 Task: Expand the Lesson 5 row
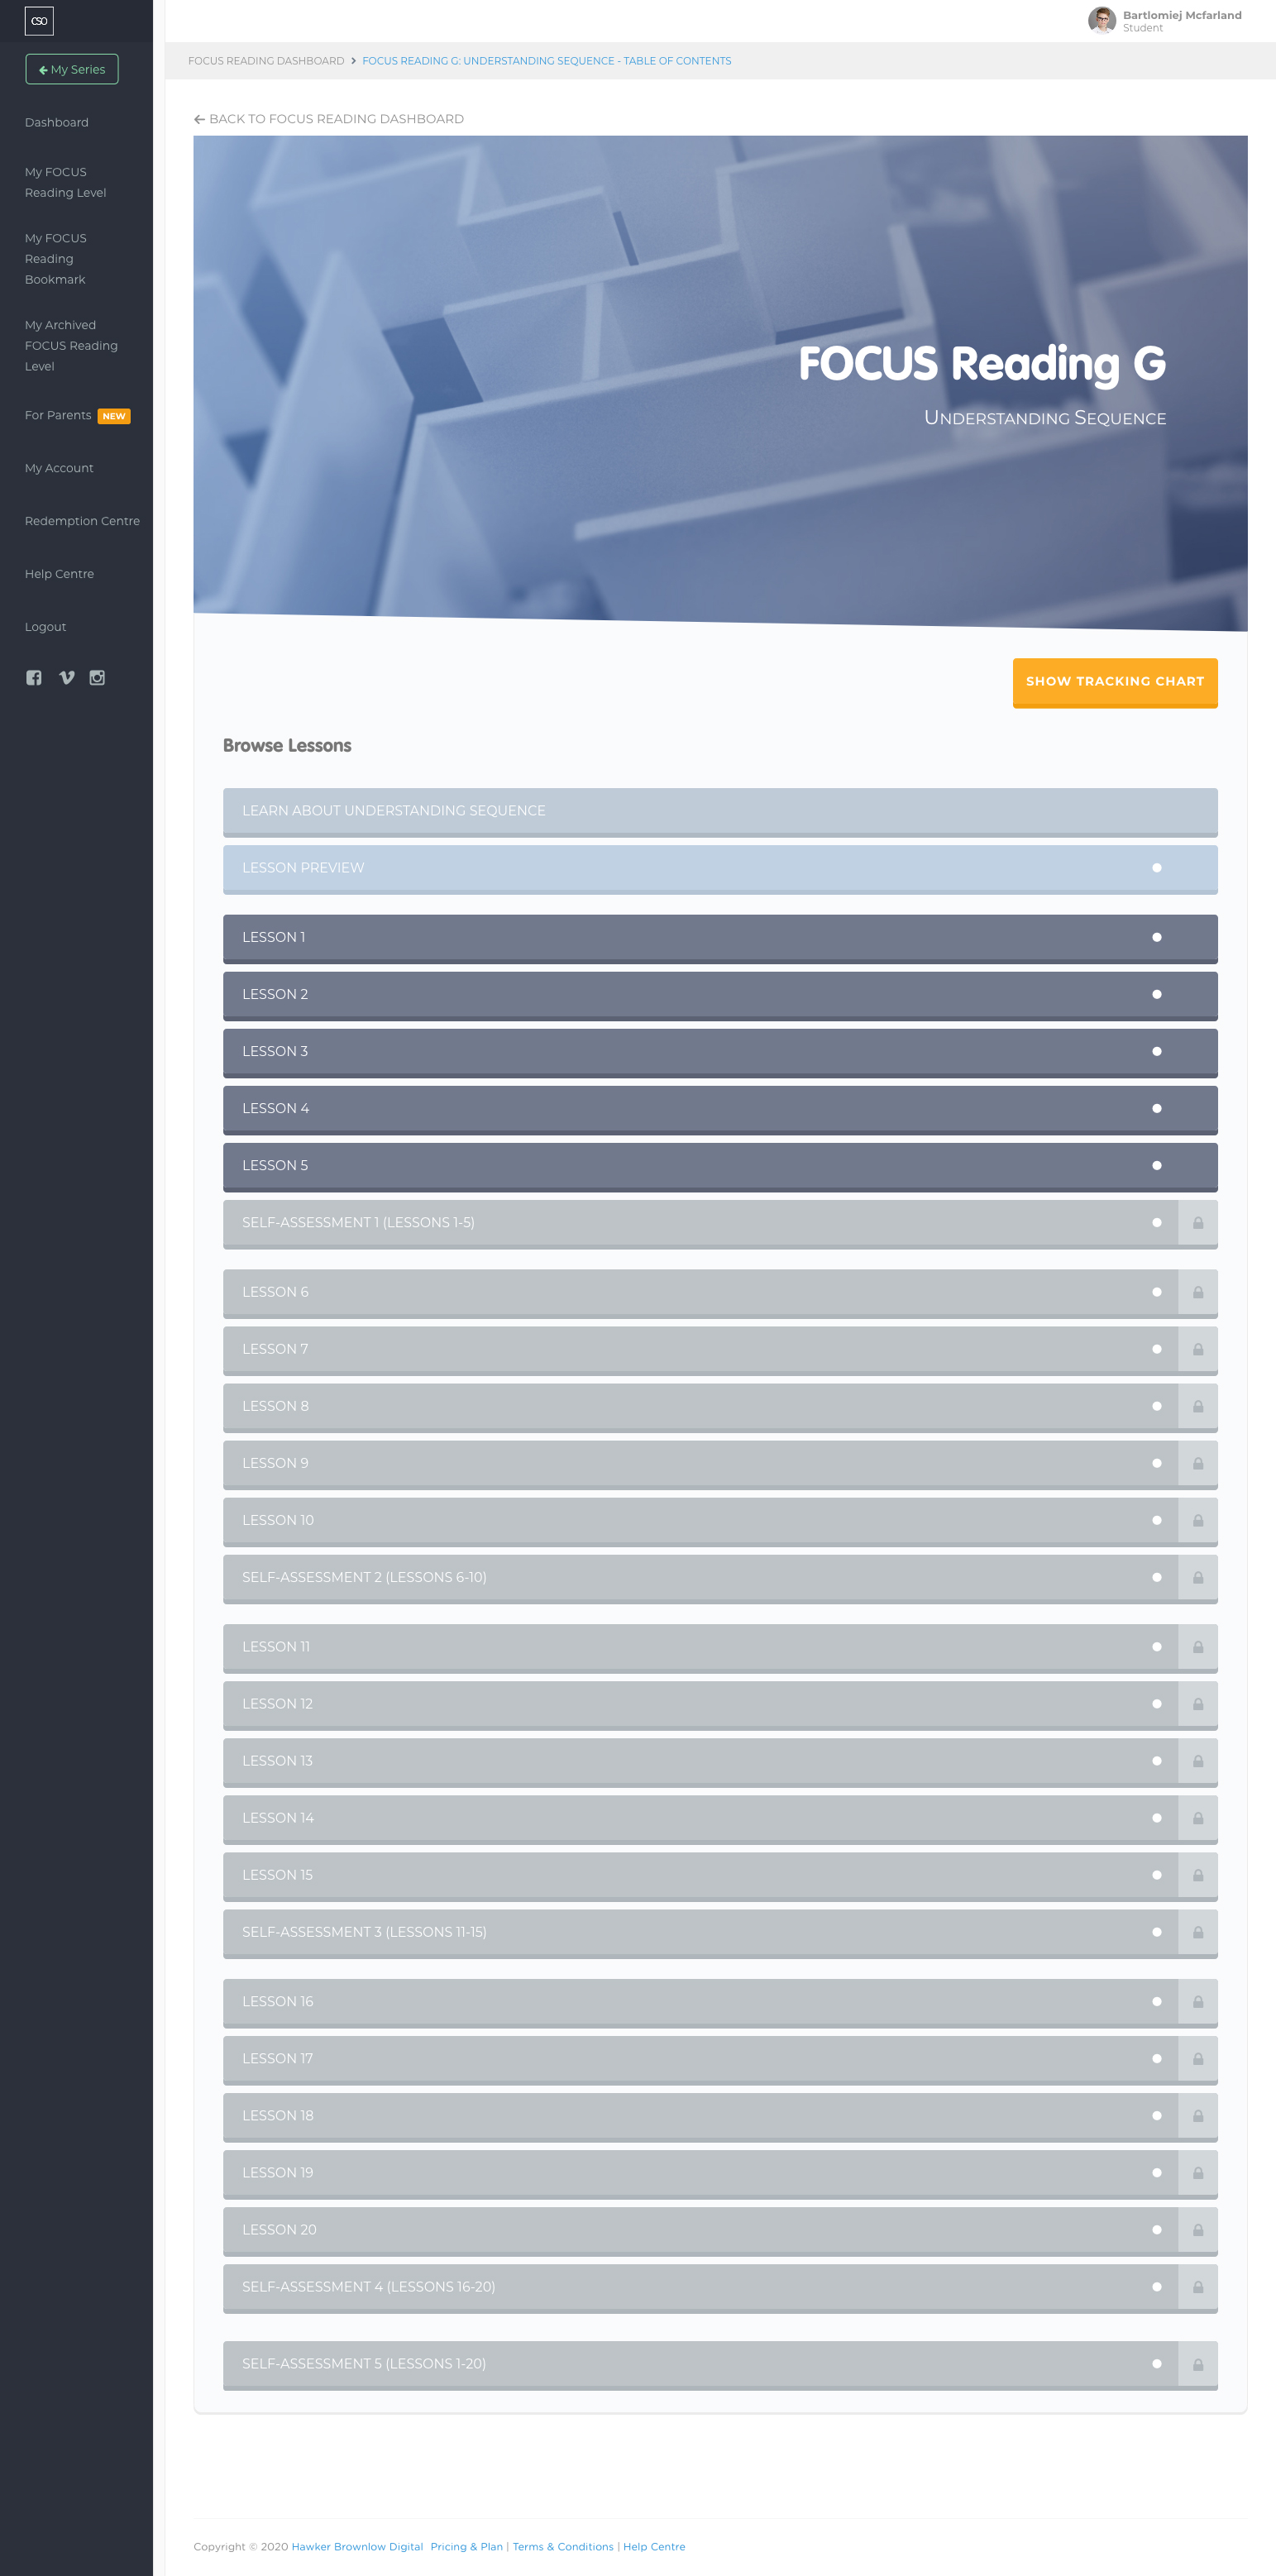[720, 1166]
